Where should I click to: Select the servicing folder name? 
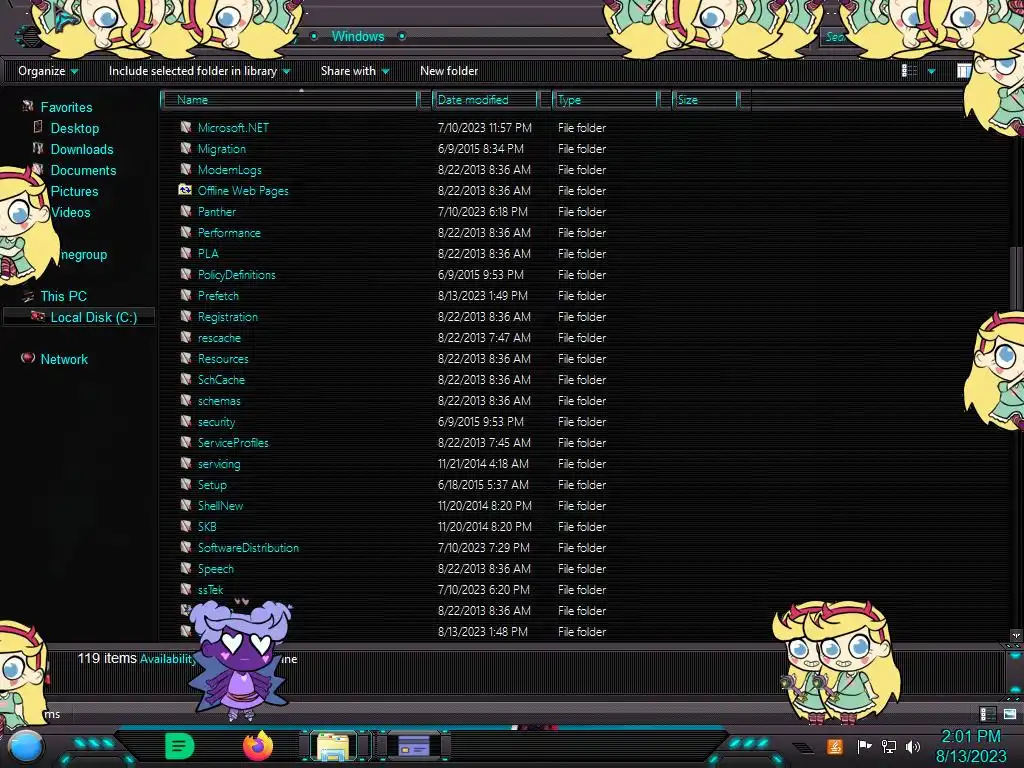coord(219,464)
